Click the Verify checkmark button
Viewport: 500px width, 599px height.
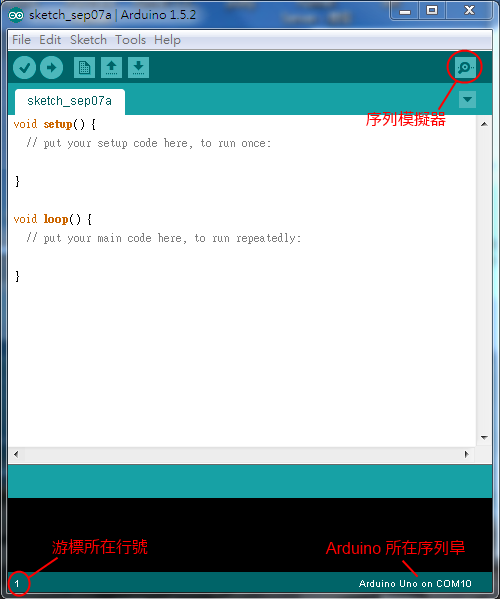(24, 68)
